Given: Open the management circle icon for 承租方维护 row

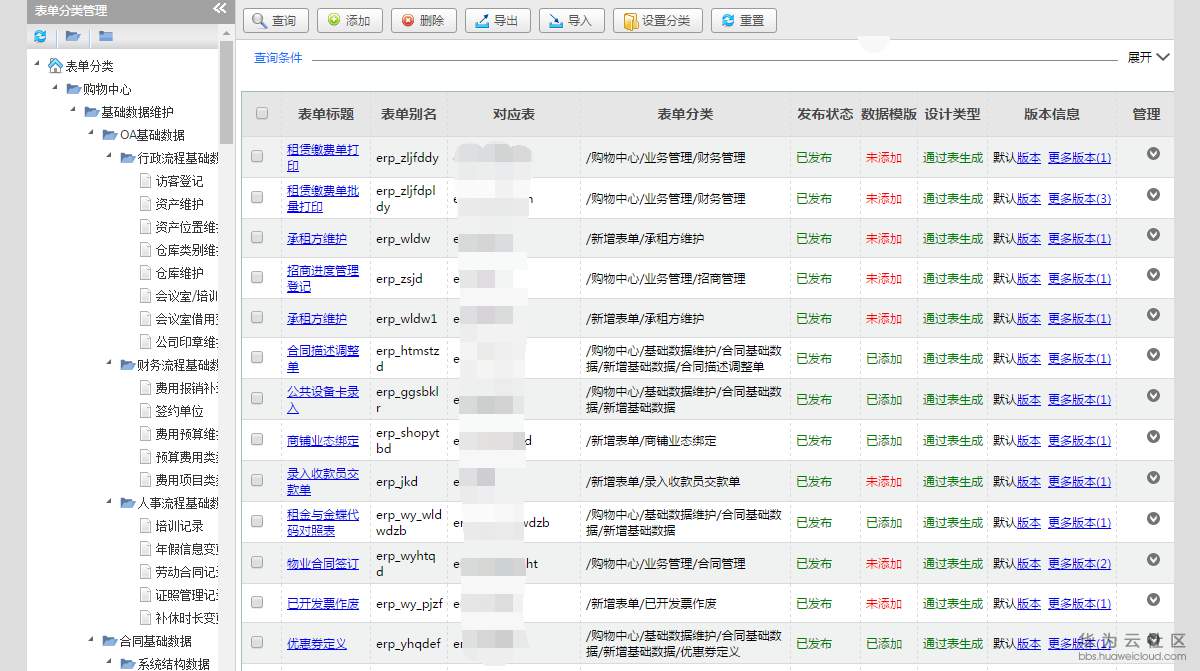Looking at the screenshot, I should point(1154,238).
